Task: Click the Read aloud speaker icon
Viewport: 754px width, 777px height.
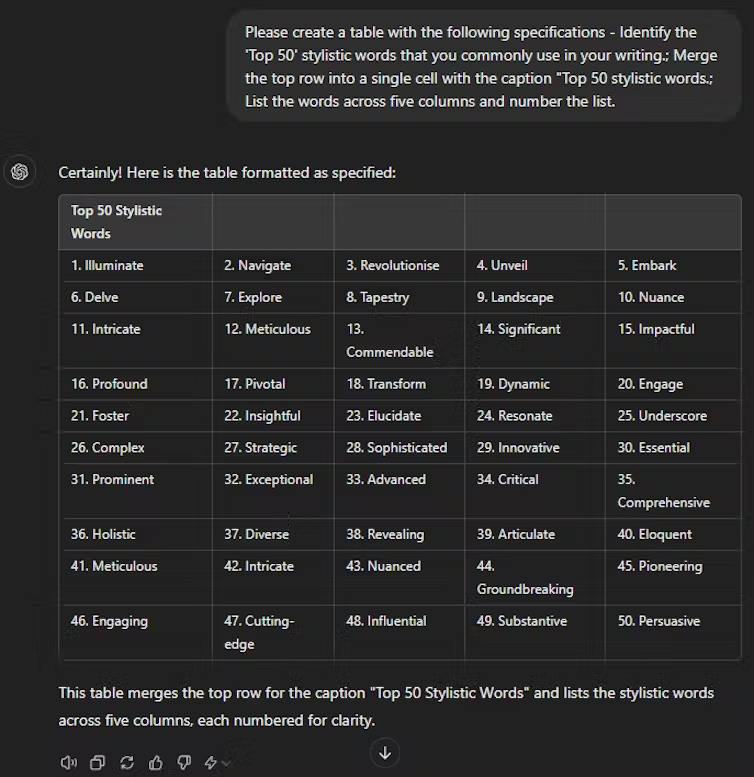Action: [69, 763]
